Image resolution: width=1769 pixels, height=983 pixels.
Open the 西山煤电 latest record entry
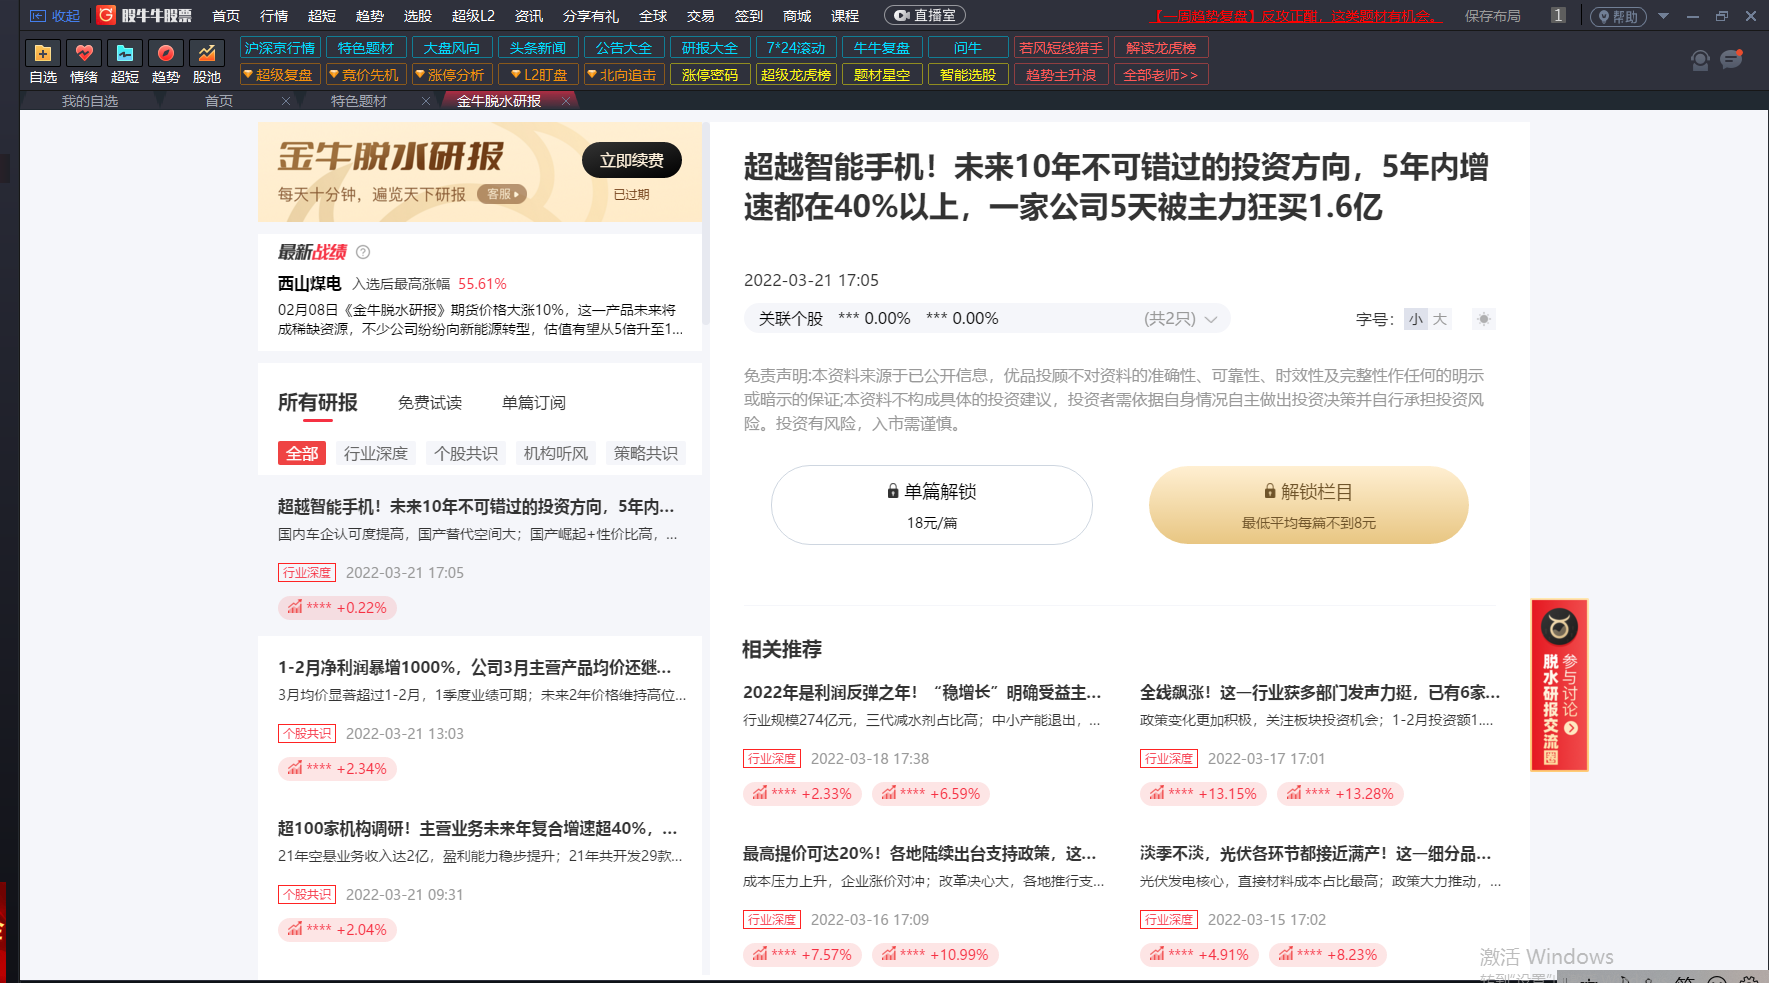coord(480,306)
